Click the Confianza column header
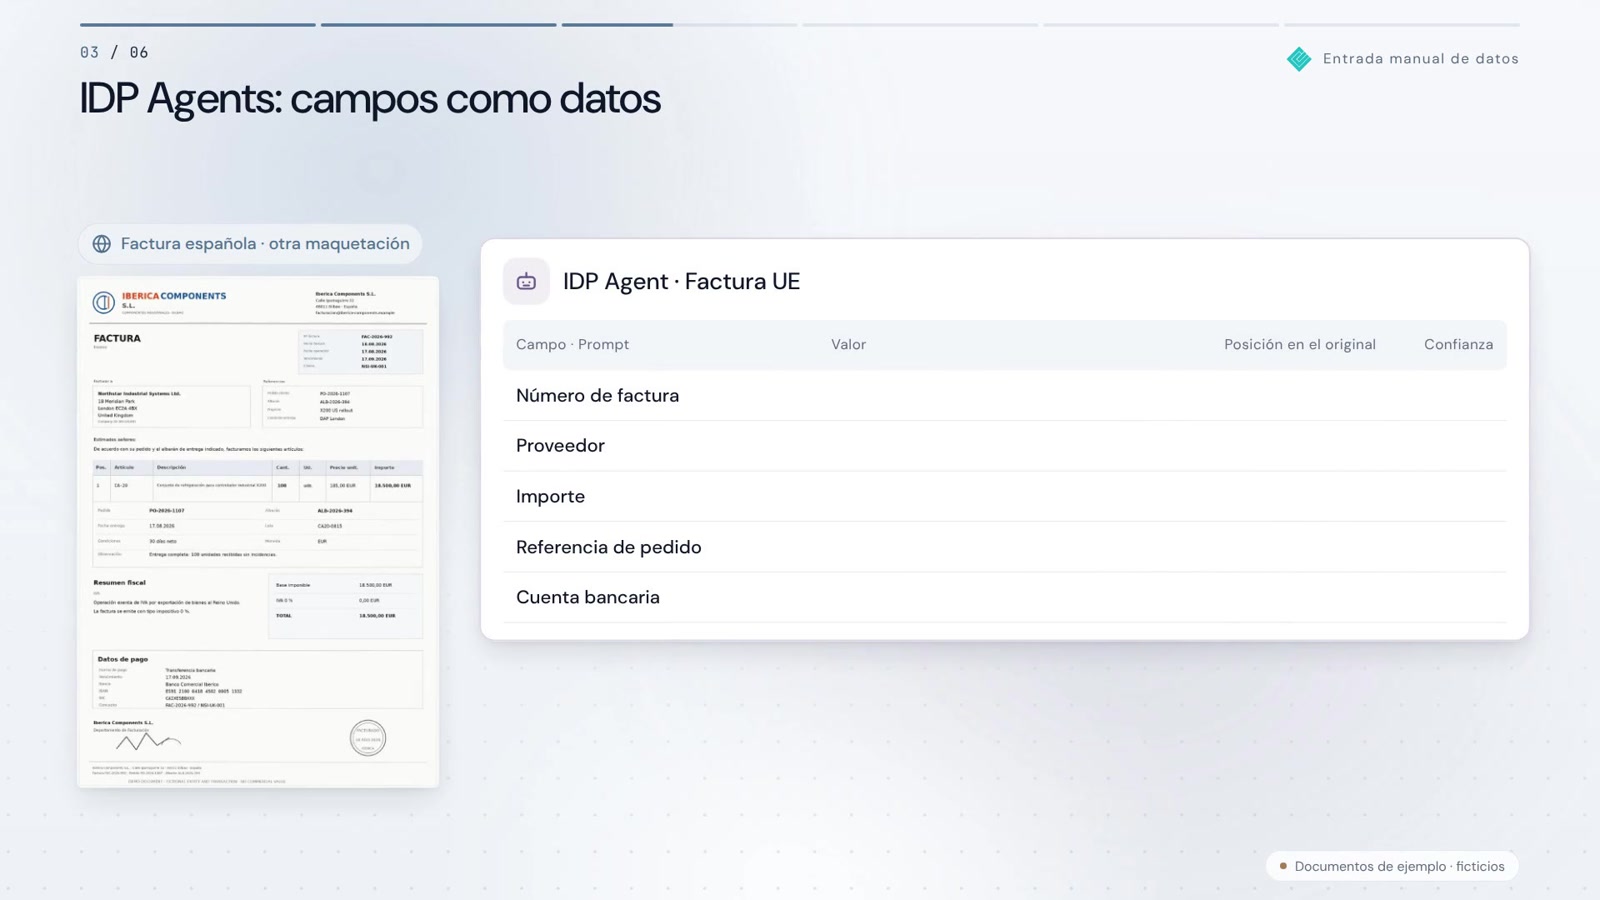 [x=1458, y=345]
